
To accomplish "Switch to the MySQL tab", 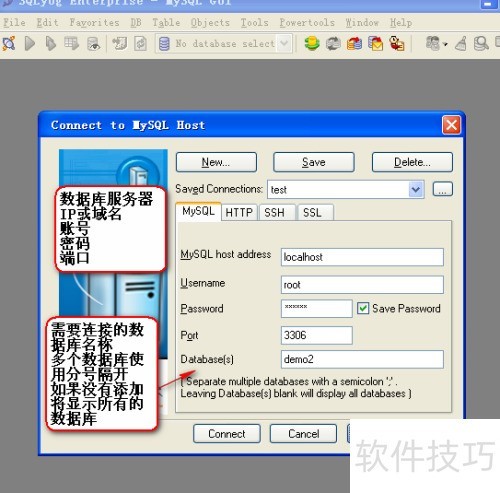I will (198, 211).
